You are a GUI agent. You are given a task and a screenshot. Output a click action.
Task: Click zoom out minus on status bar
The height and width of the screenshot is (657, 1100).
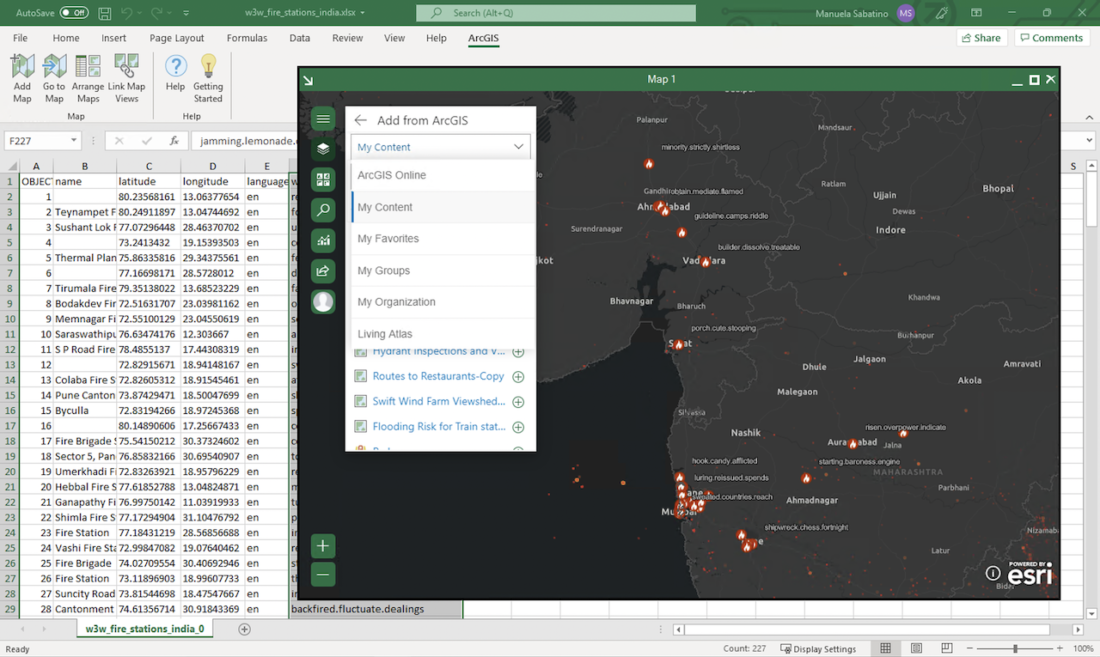click(970, 649)
